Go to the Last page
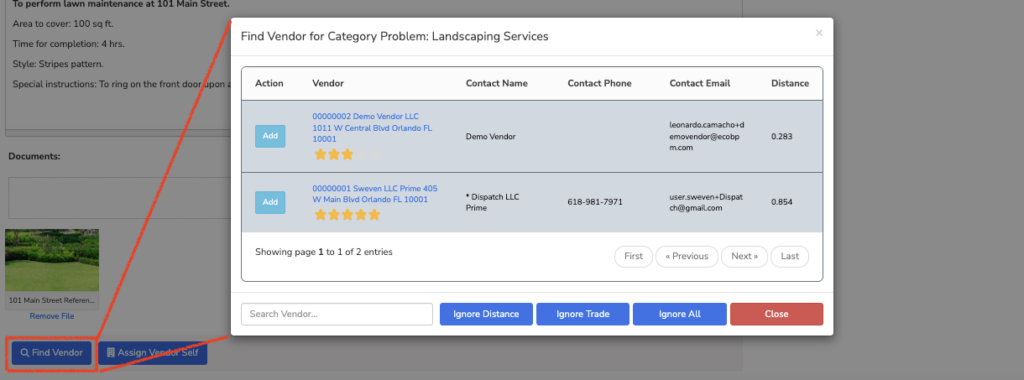 [x=790, y=257]
